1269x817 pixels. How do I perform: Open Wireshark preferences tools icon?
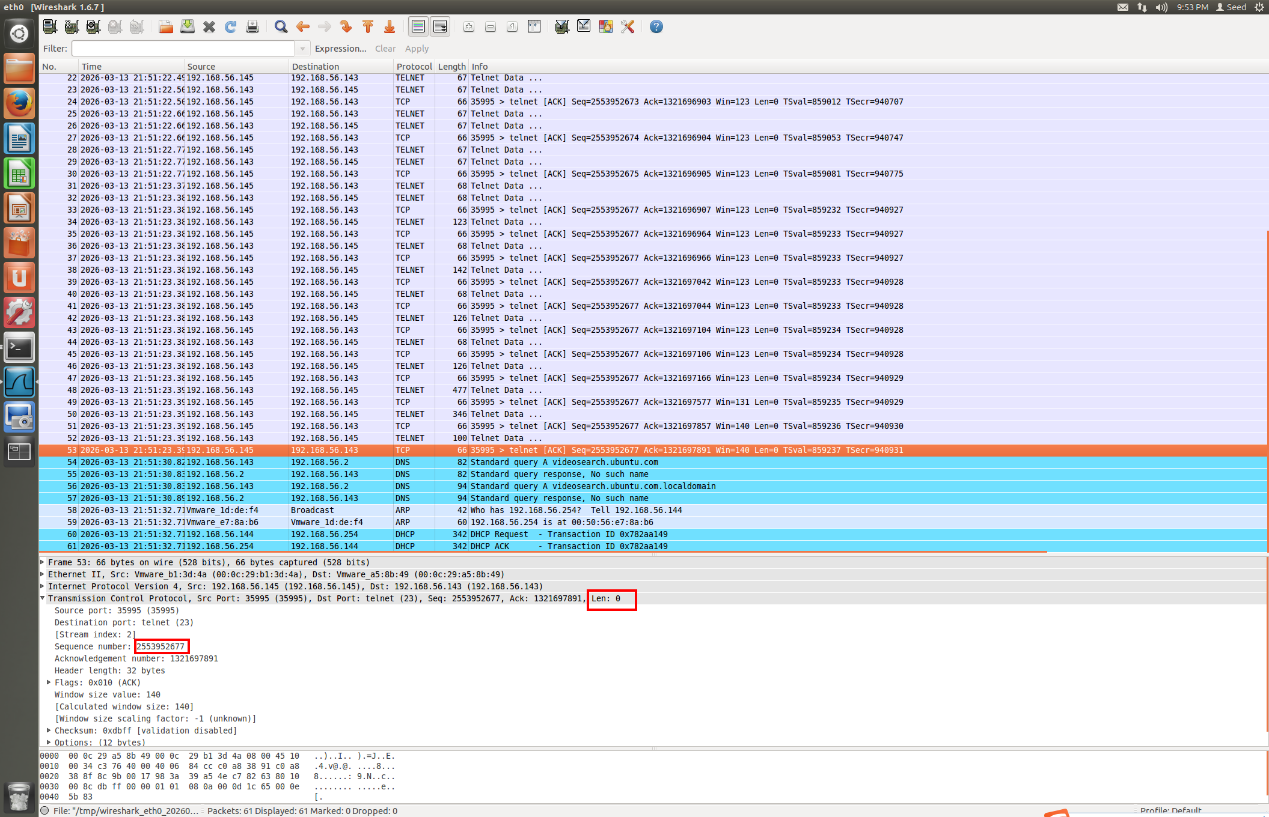point(627,27)
